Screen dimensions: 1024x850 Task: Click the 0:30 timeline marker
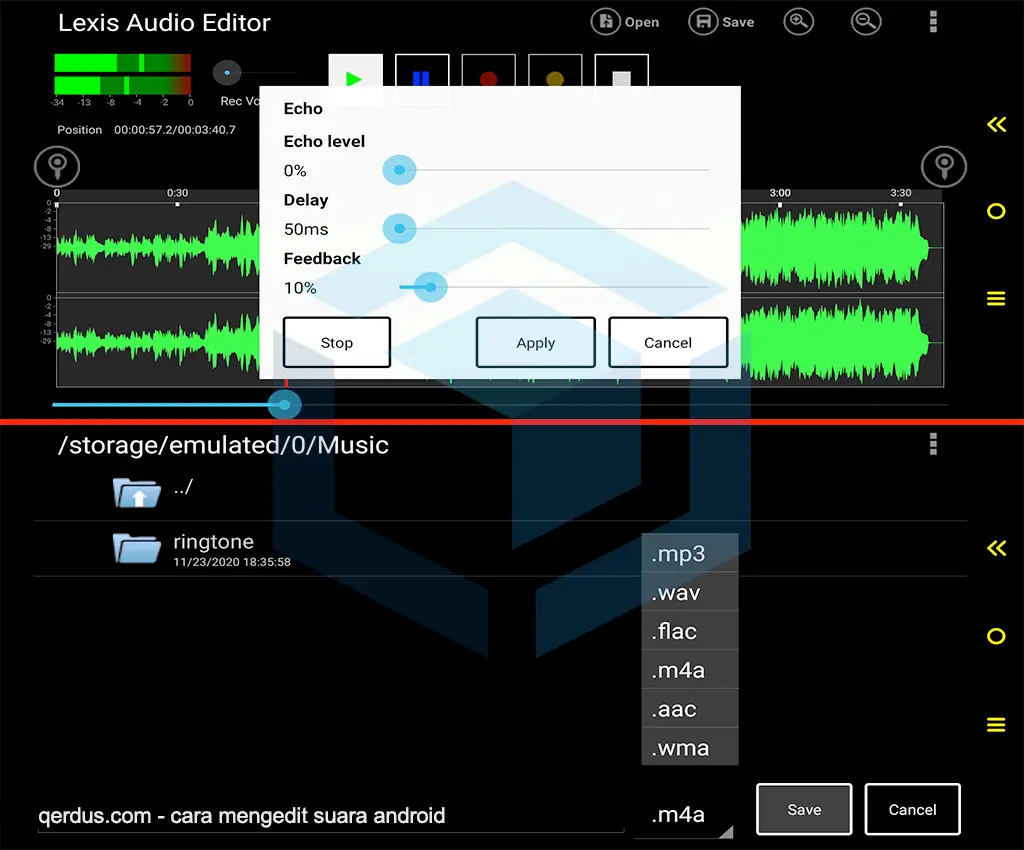tap(177, 193)
